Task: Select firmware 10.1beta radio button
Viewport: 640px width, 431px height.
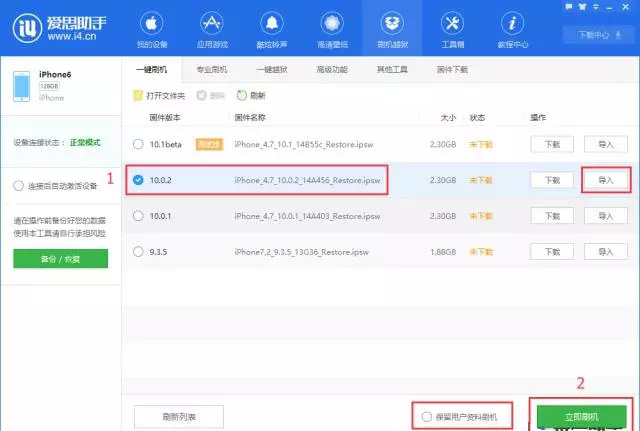Action: coord(138,144)
